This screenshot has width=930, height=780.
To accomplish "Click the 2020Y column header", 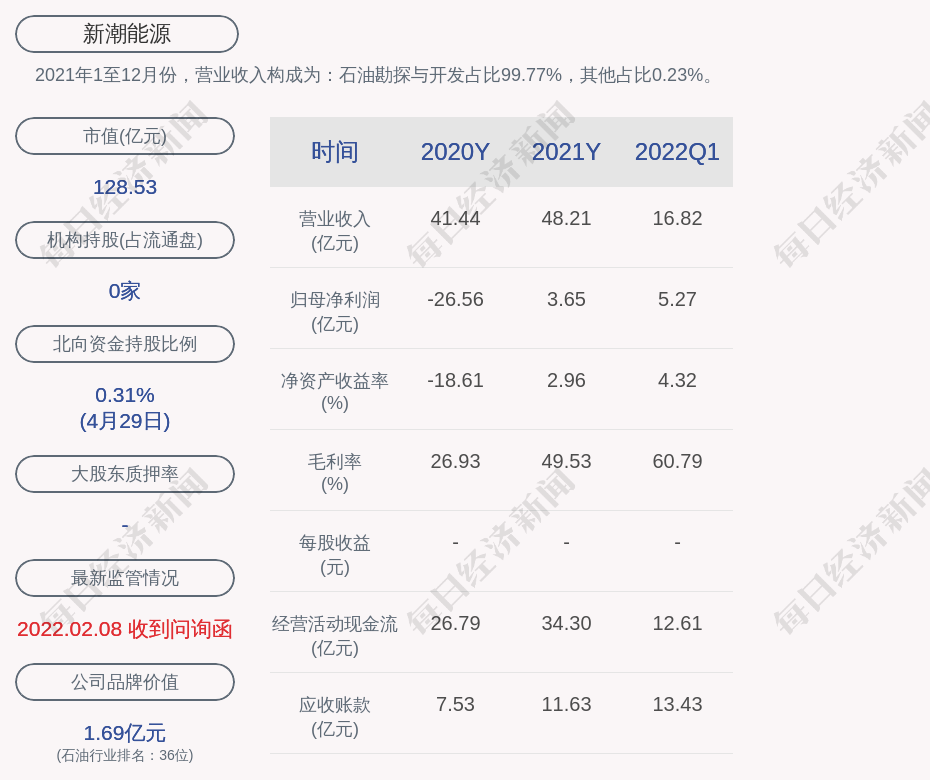I will [455, 152].
